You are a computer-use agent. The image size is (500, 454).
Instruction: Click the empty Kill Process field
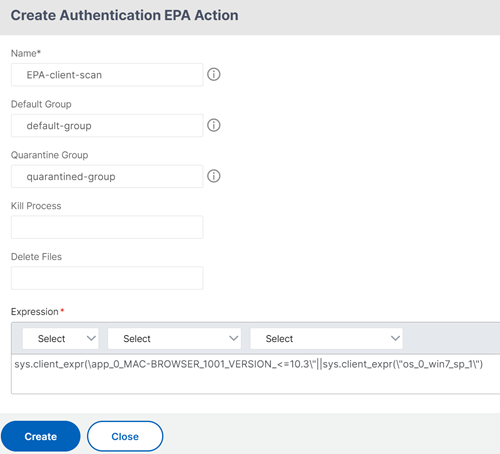107,227
